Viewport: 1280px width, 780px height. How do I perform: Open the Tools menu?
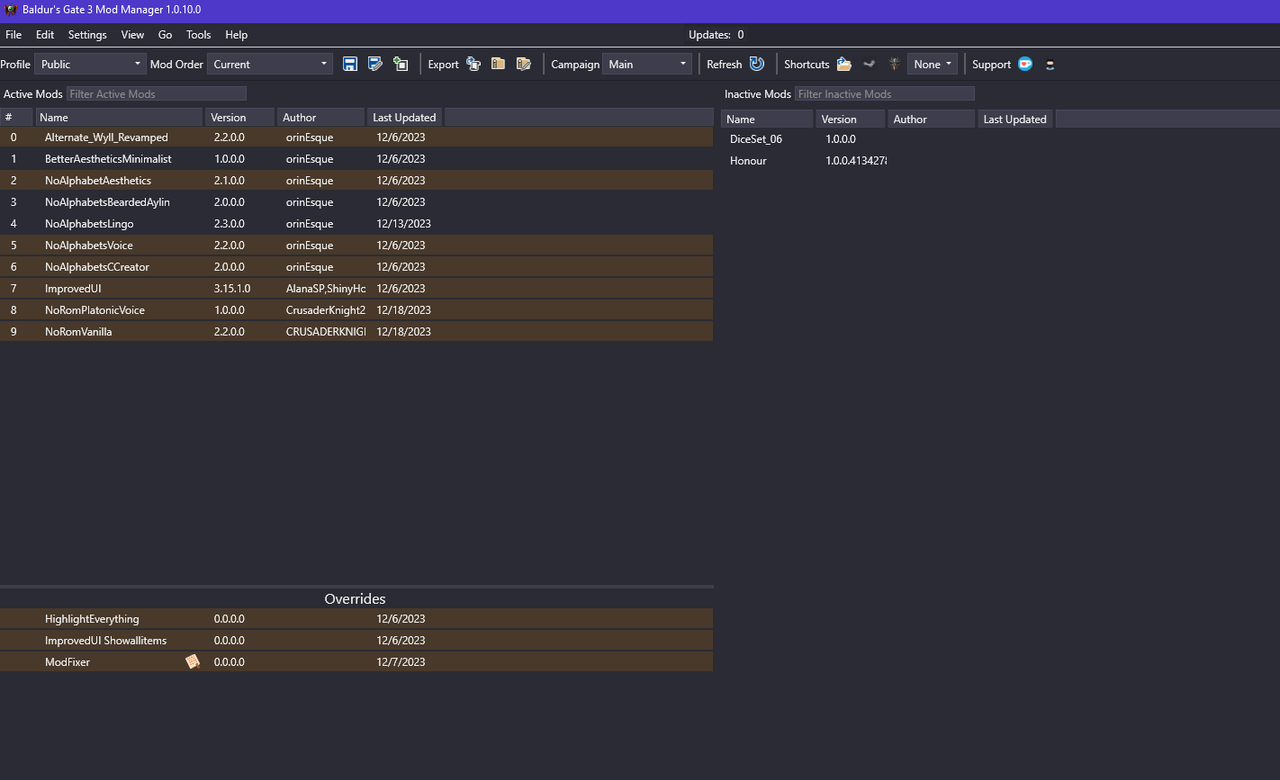pos(198,35)
